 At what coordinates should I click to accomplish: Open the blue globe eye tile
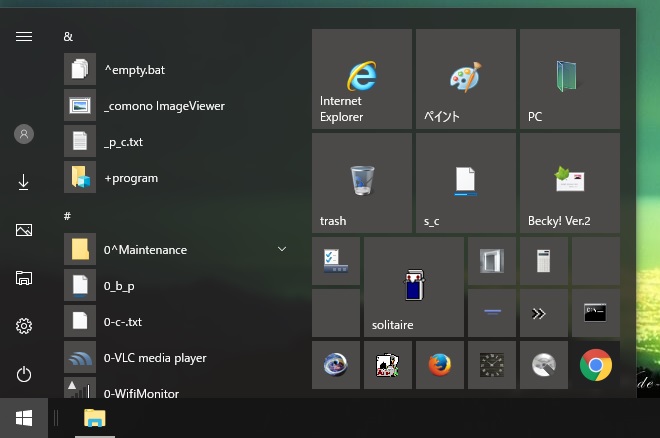pos(336,365)
